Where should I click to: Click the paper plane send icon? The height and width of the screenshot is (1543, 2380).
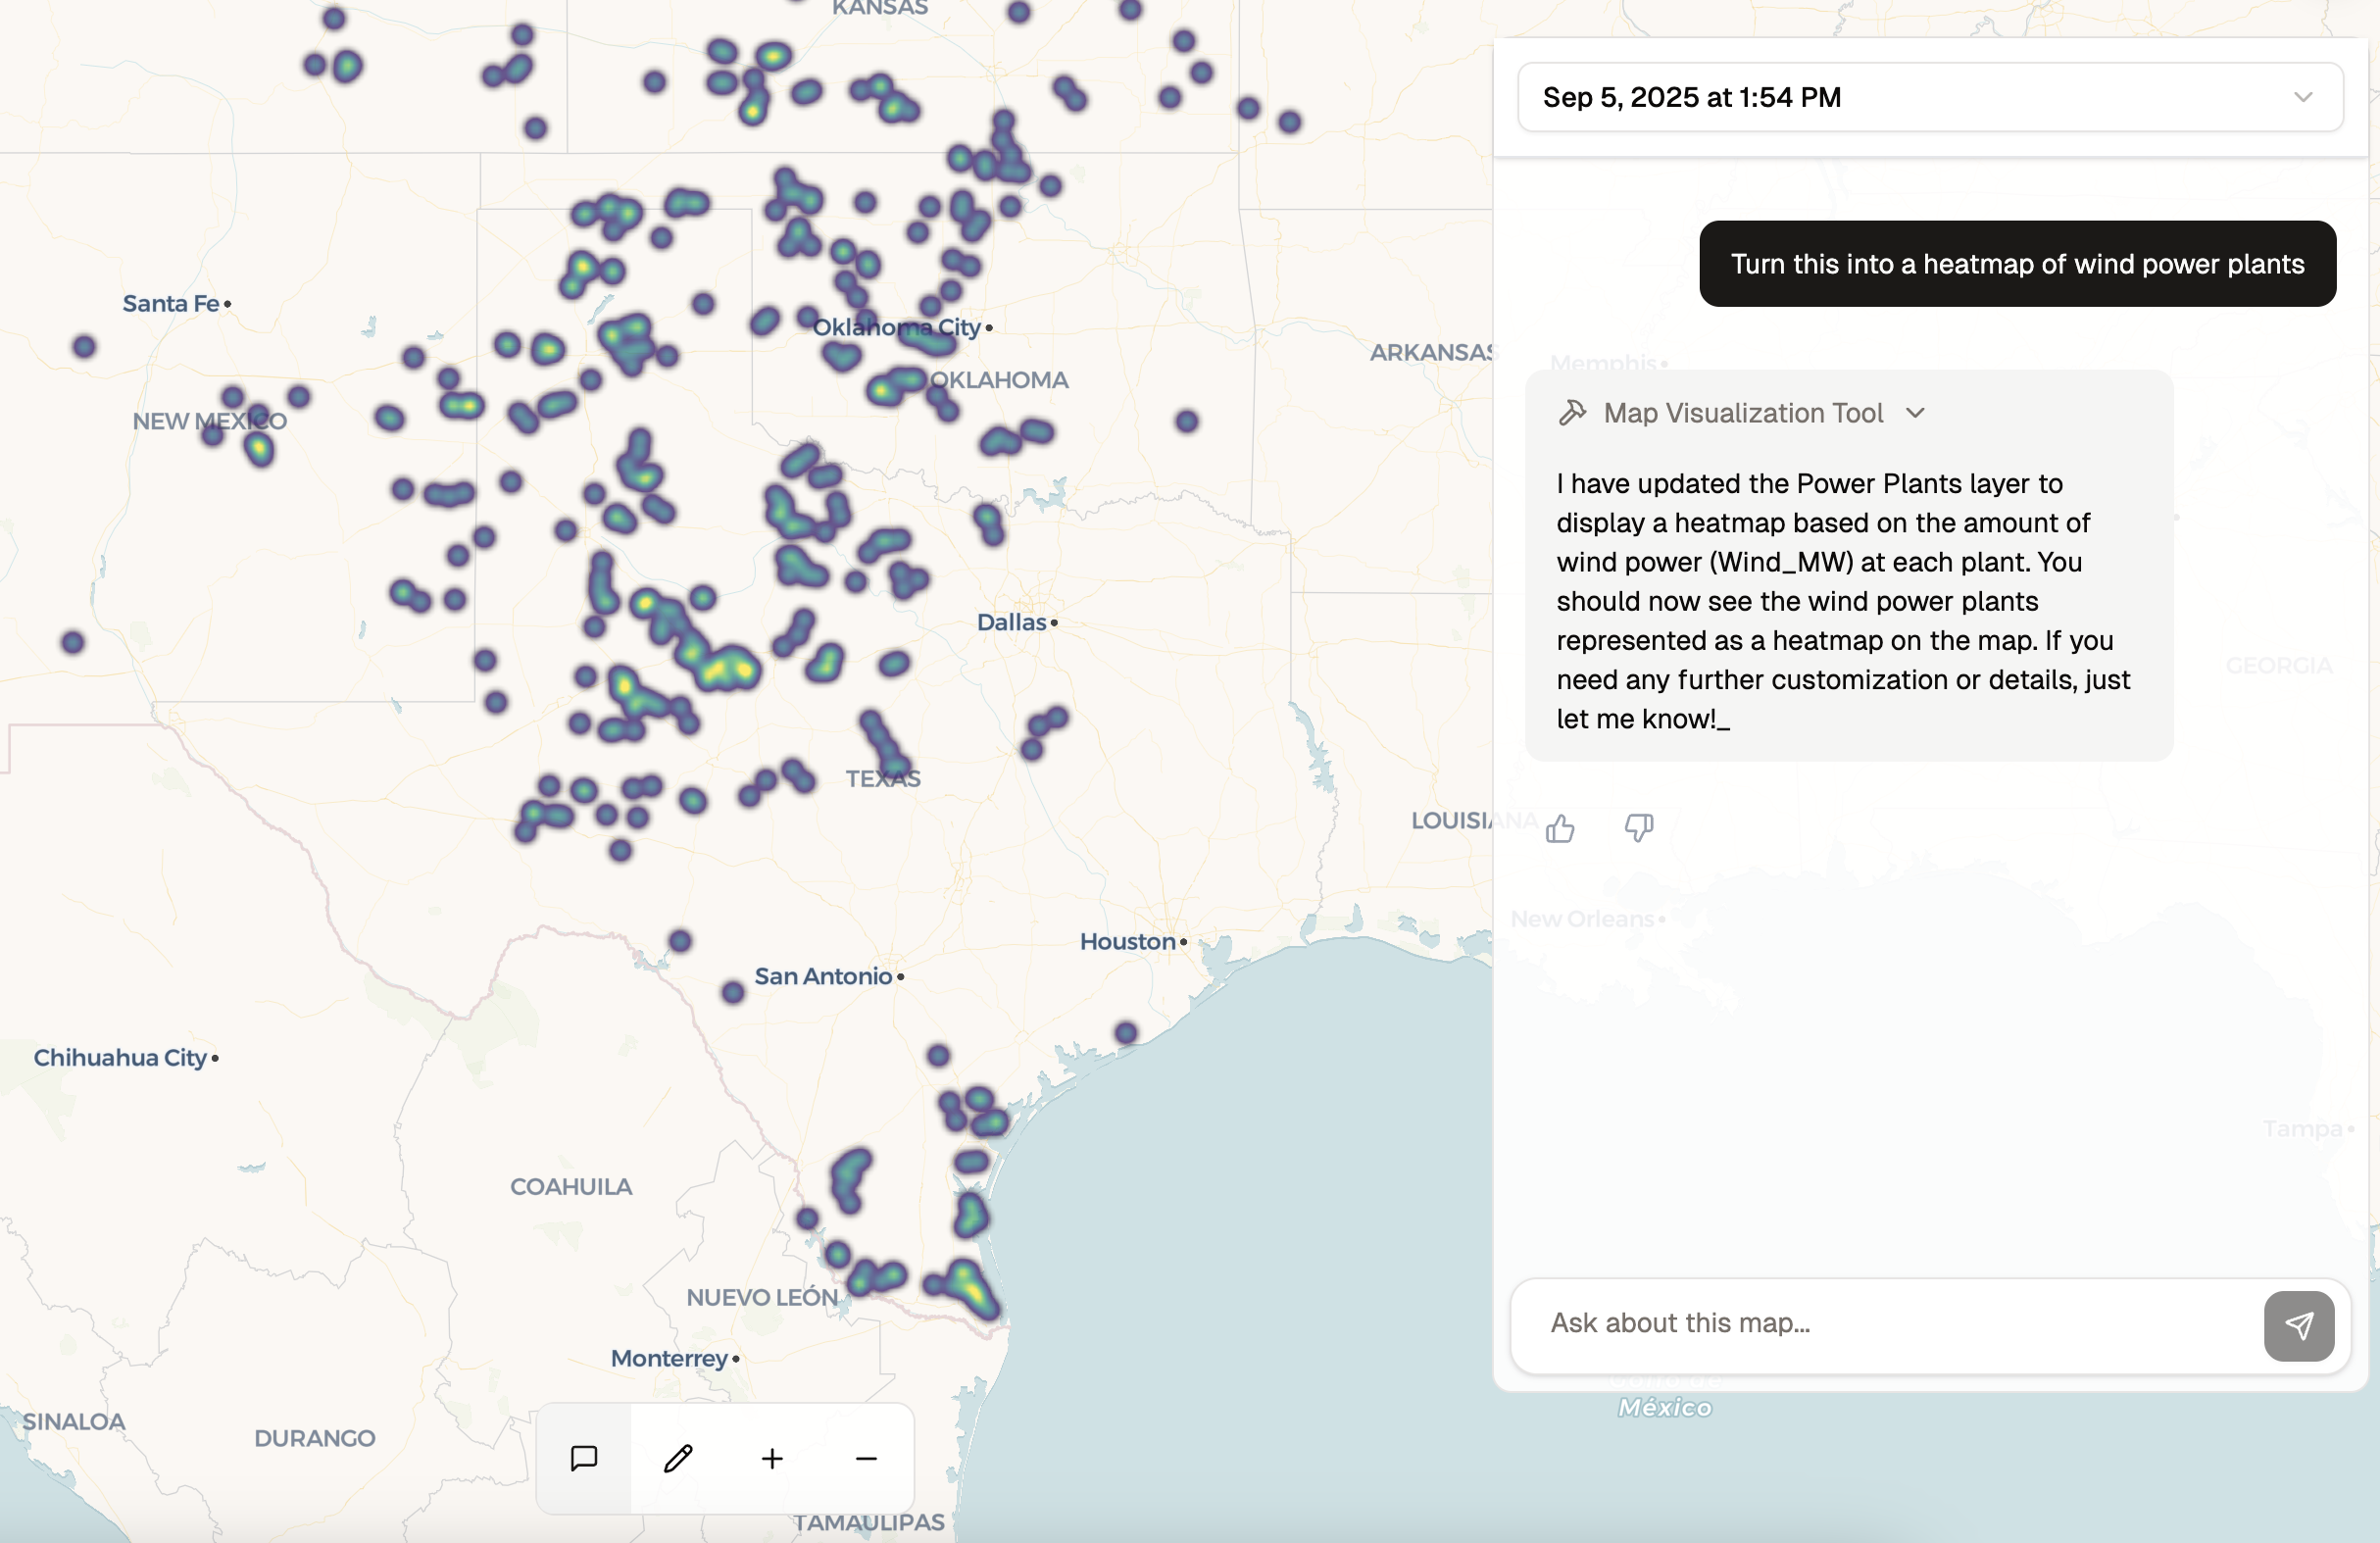pyautogui.click(x=2299, y=1325)
